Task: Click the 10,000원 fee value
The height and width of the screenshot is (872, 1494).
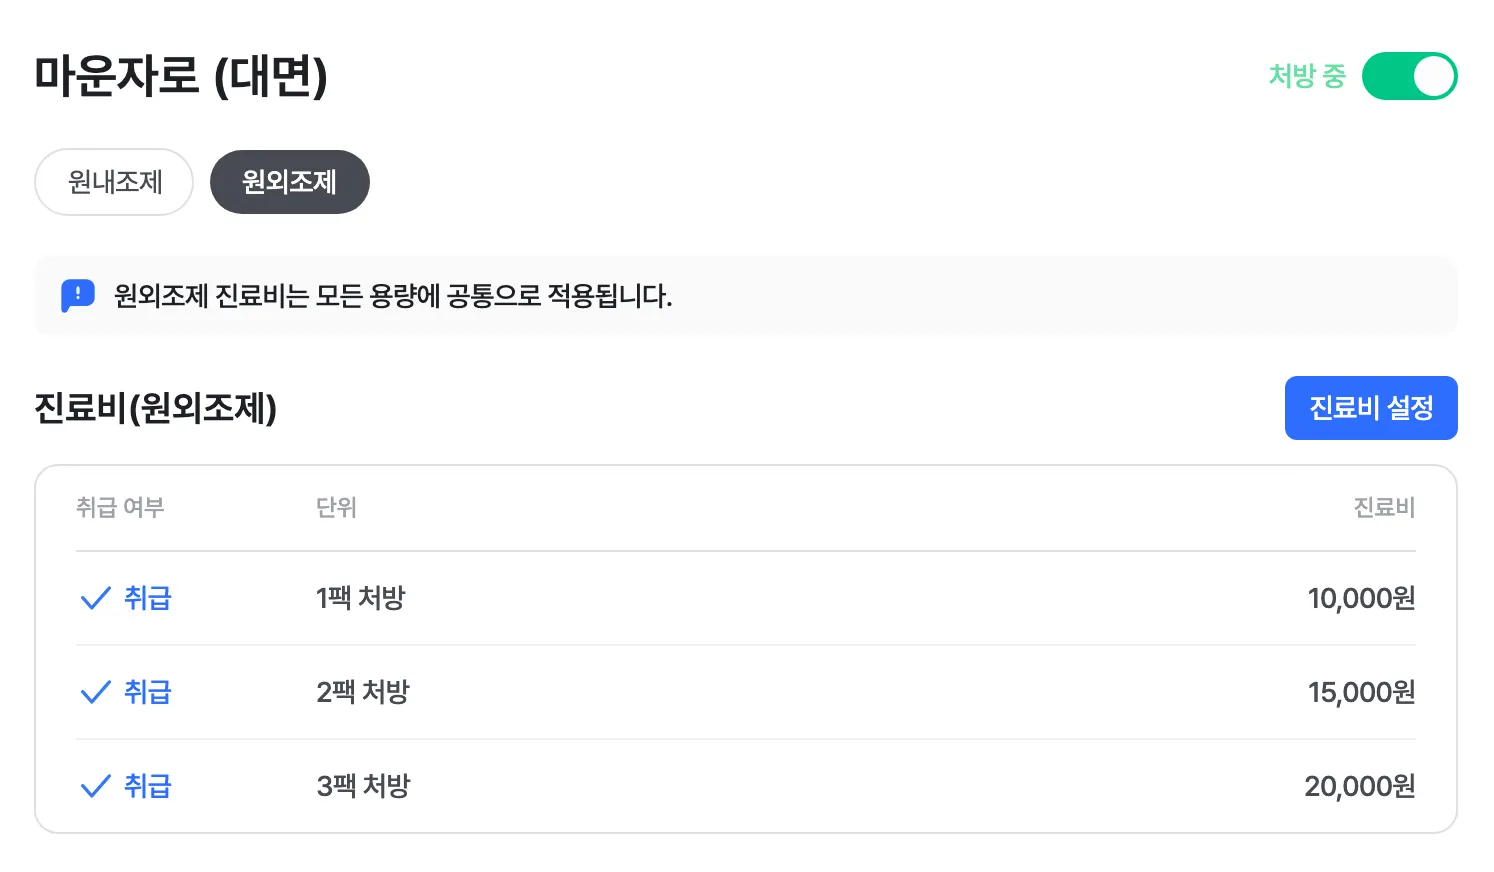Action: pyautogui.click(x=1362, y=598)
